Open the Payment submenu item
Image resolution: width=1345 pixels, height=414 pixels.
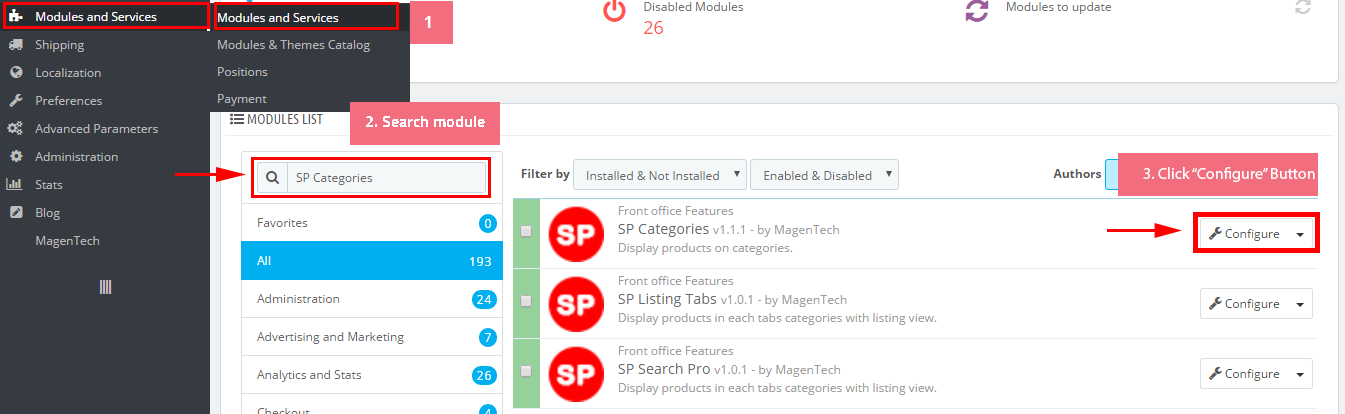242,99
